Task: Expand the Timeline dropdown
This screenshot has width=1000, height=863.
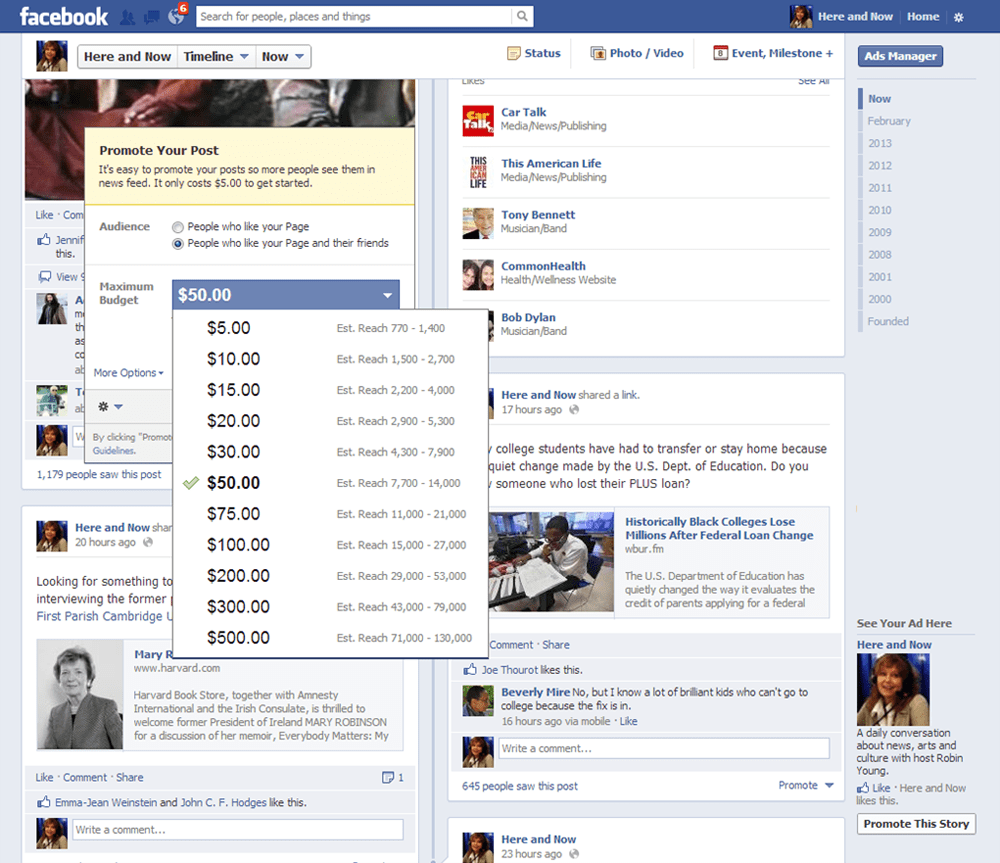Action: (216, 57)
